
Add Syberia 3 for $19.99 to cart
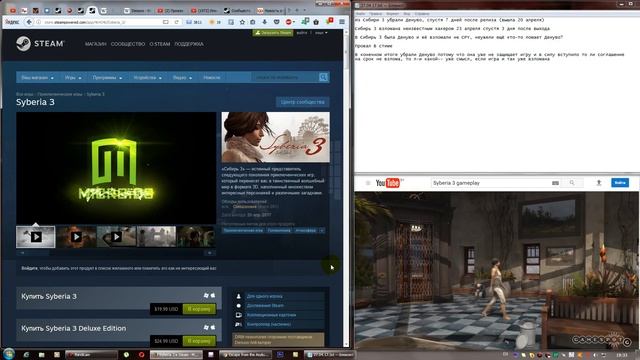point(199,309)
